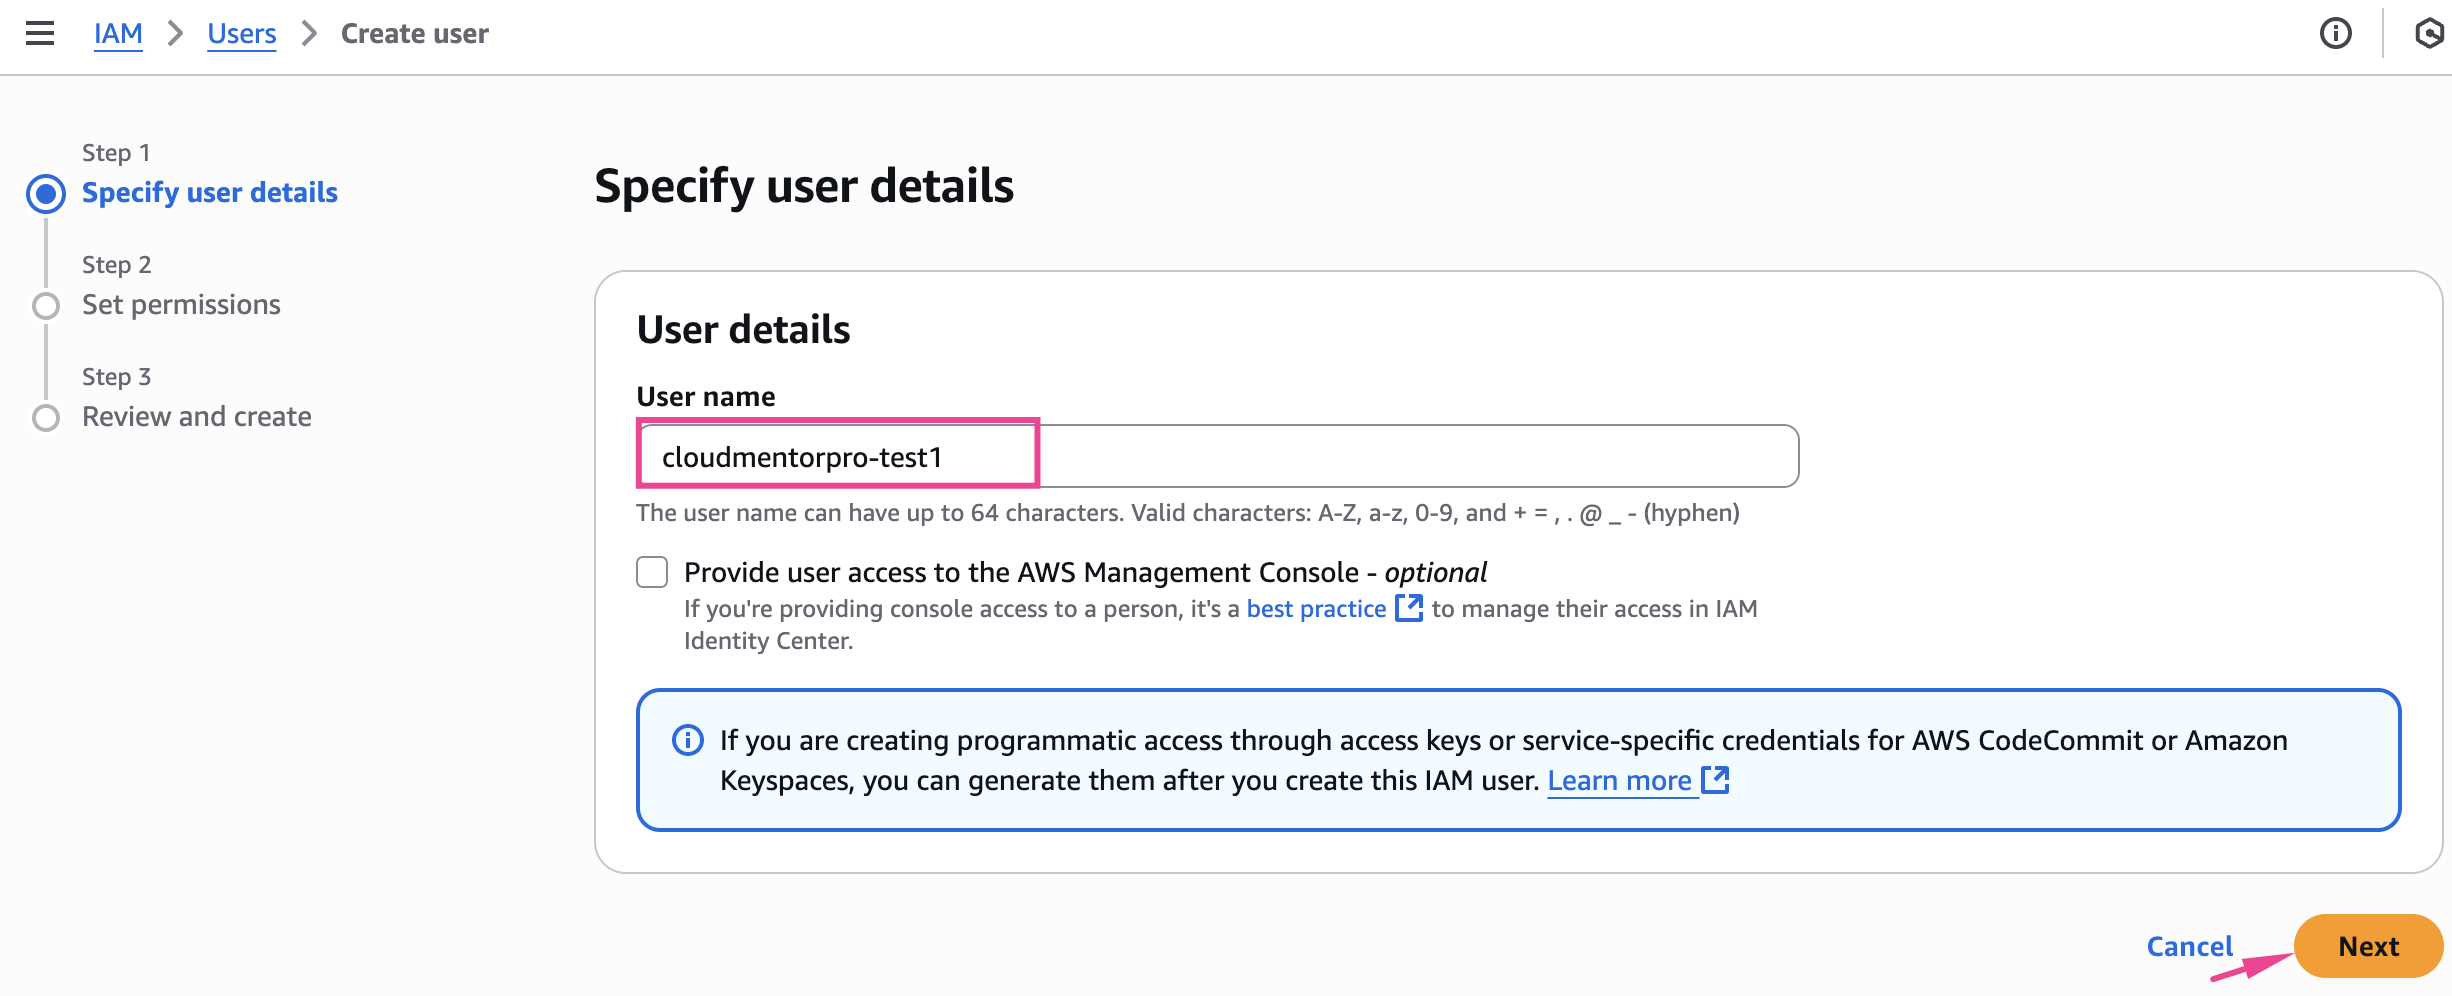Open the best practice link
The image size is (2452, 996).
tap(1315, 608)
